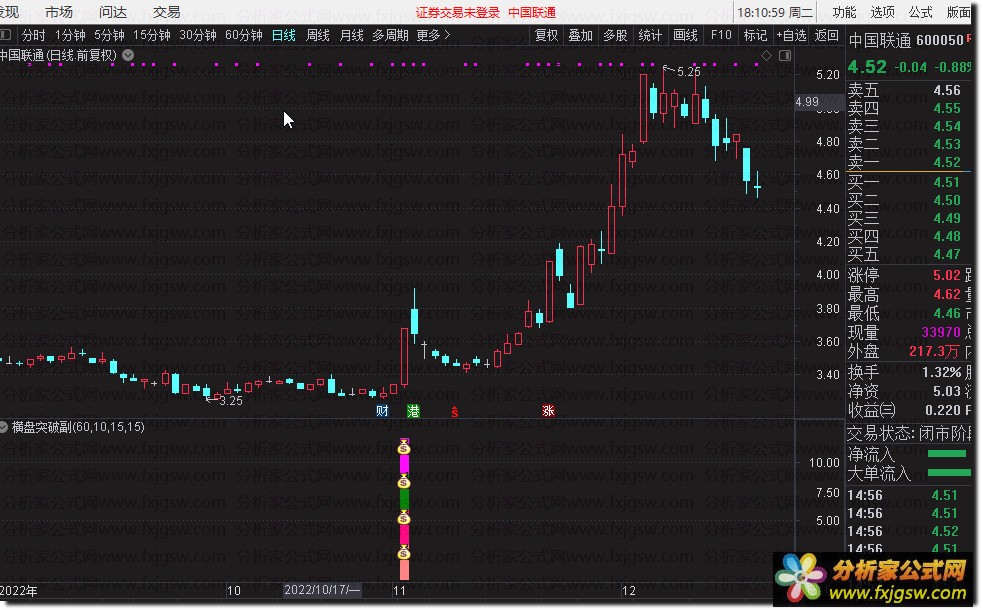Click the 标记 mark button
This screenshot has width=983, height=610.
click(755, 35)
